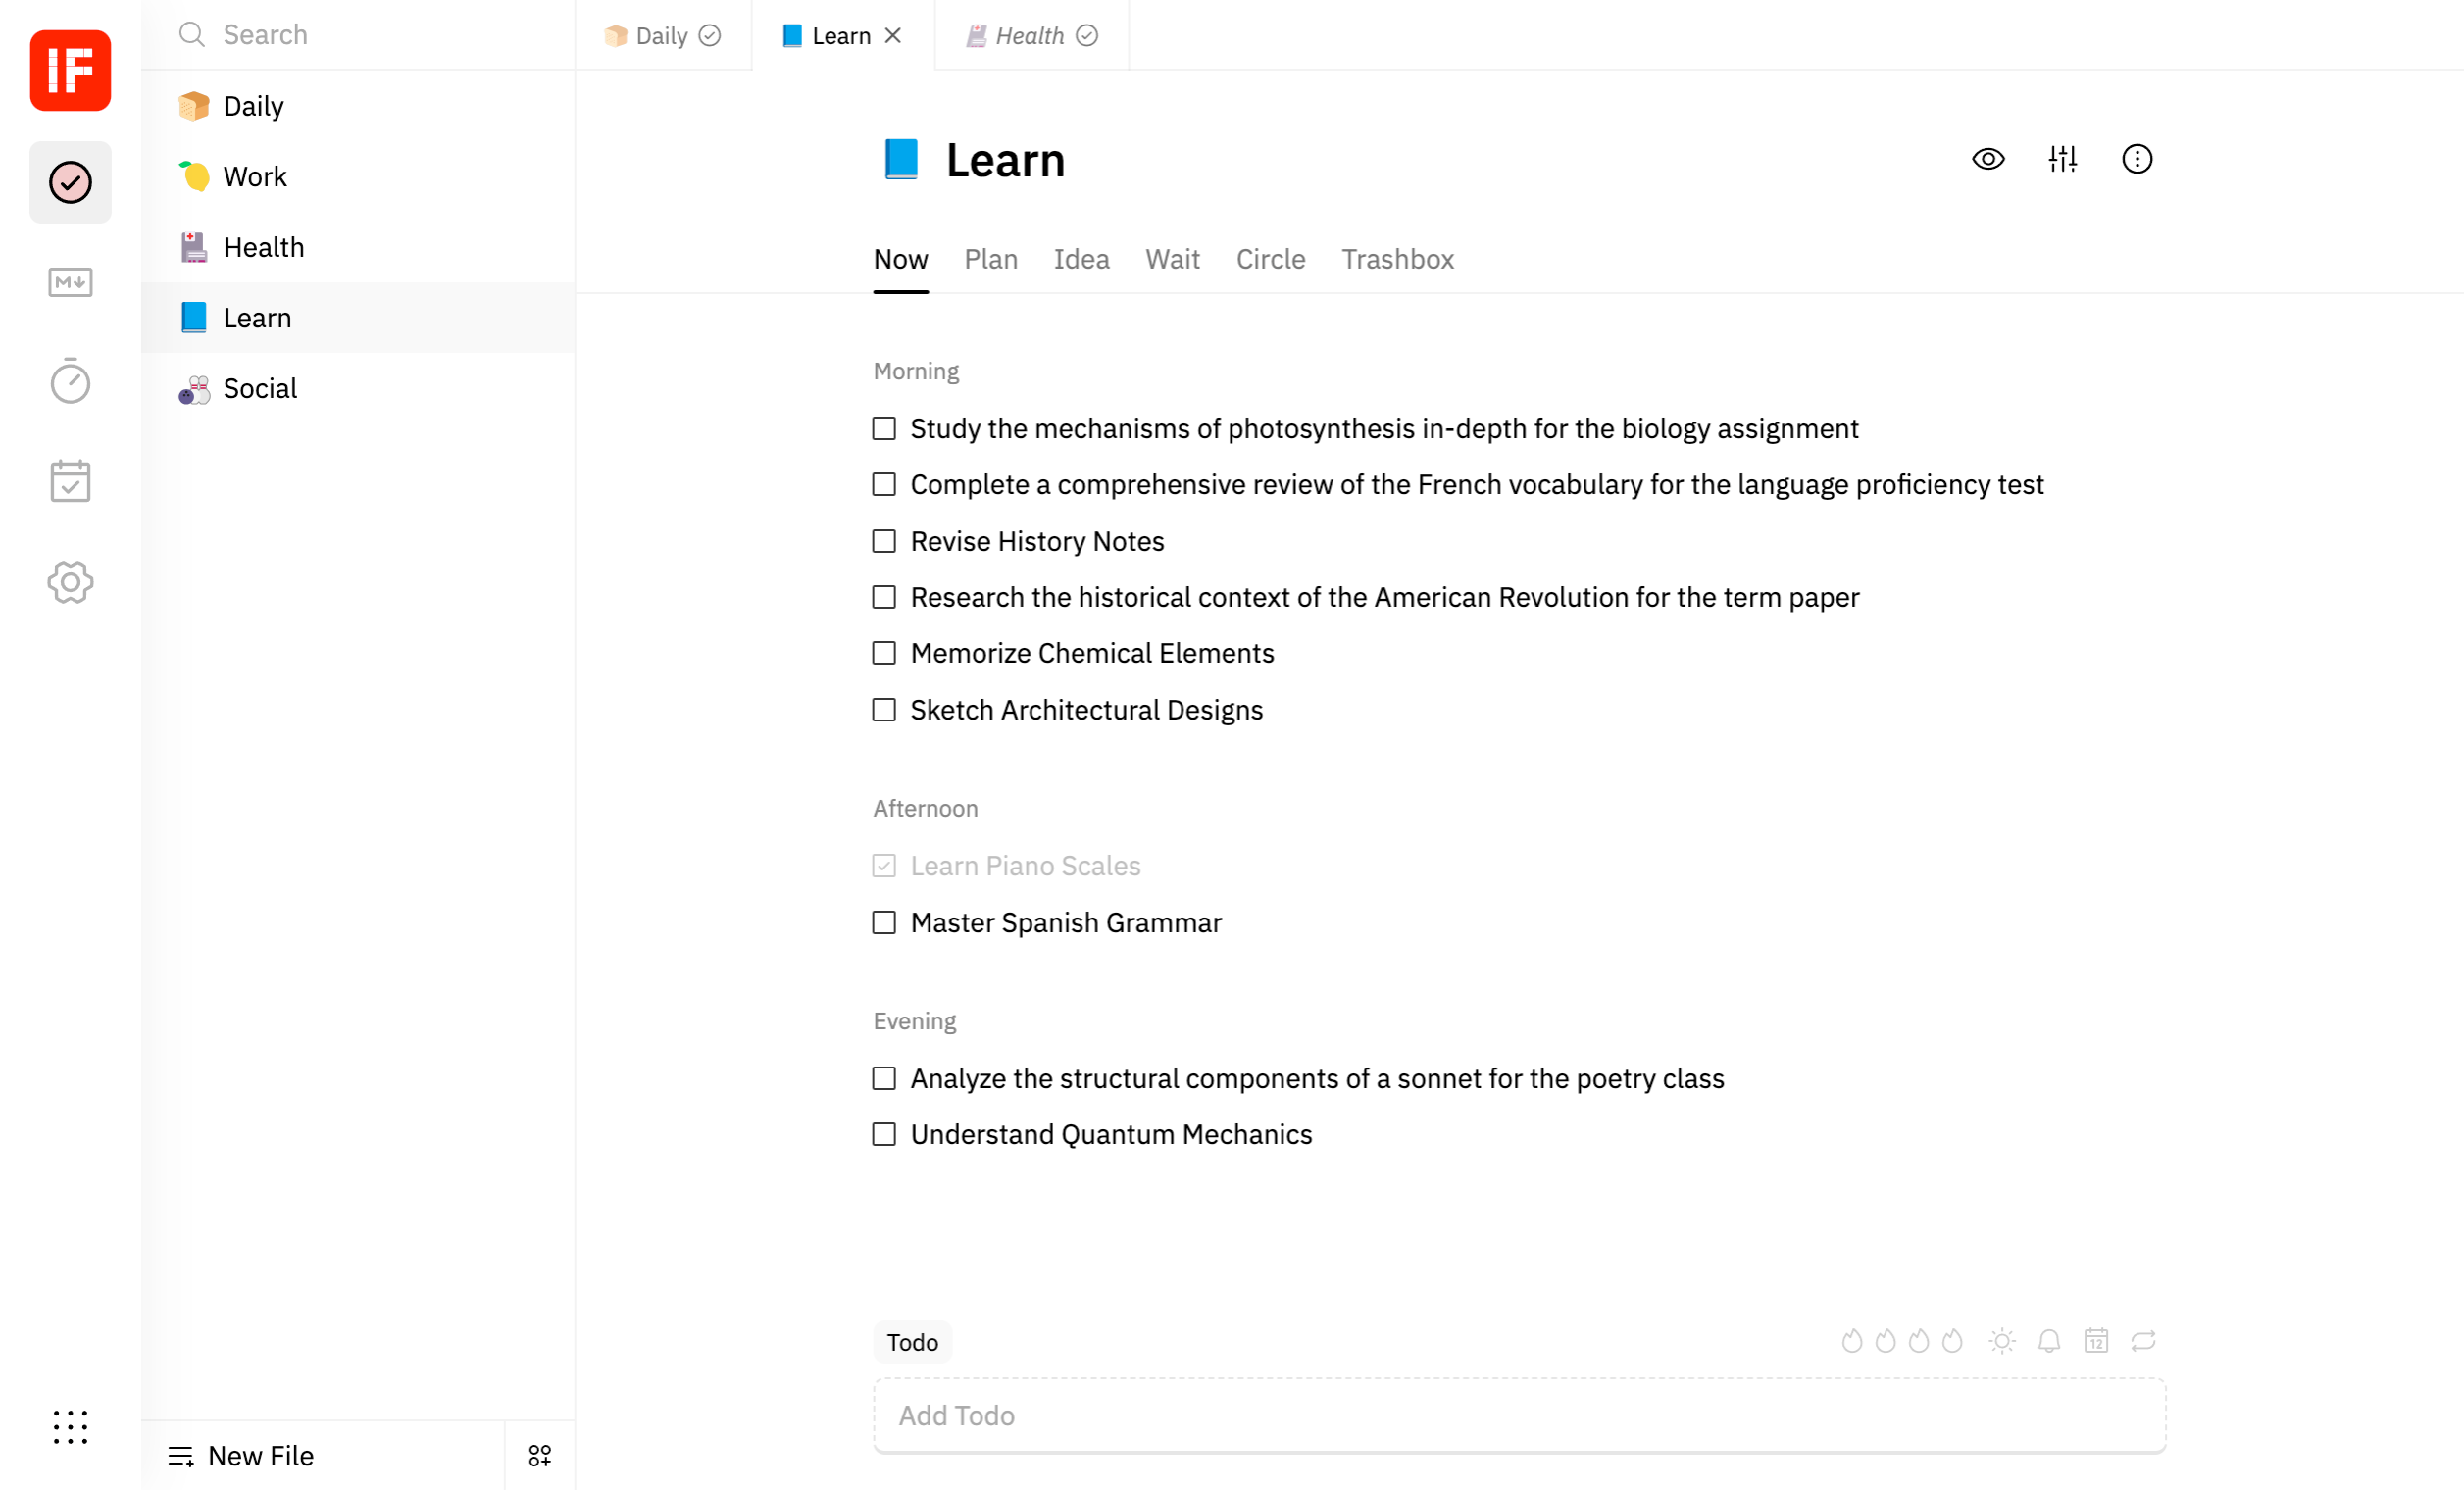The height and width of the screenshot is (1490, 2464).
Task: Click the repeat loop icon near Todo
Action: 2142,1341
